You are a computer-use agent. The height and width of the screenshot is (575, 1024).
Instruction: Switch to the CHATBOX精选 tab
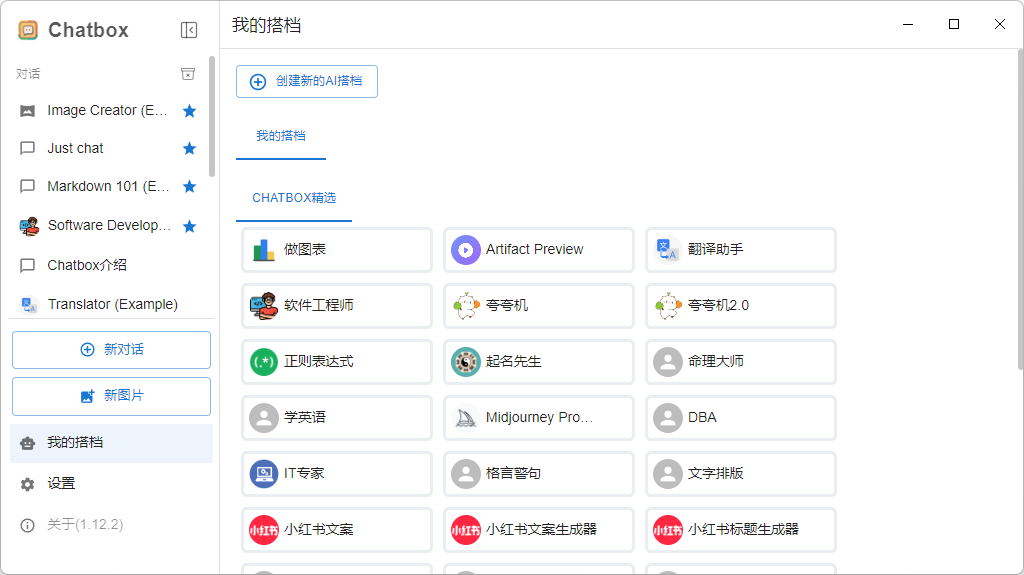point(294,198)
